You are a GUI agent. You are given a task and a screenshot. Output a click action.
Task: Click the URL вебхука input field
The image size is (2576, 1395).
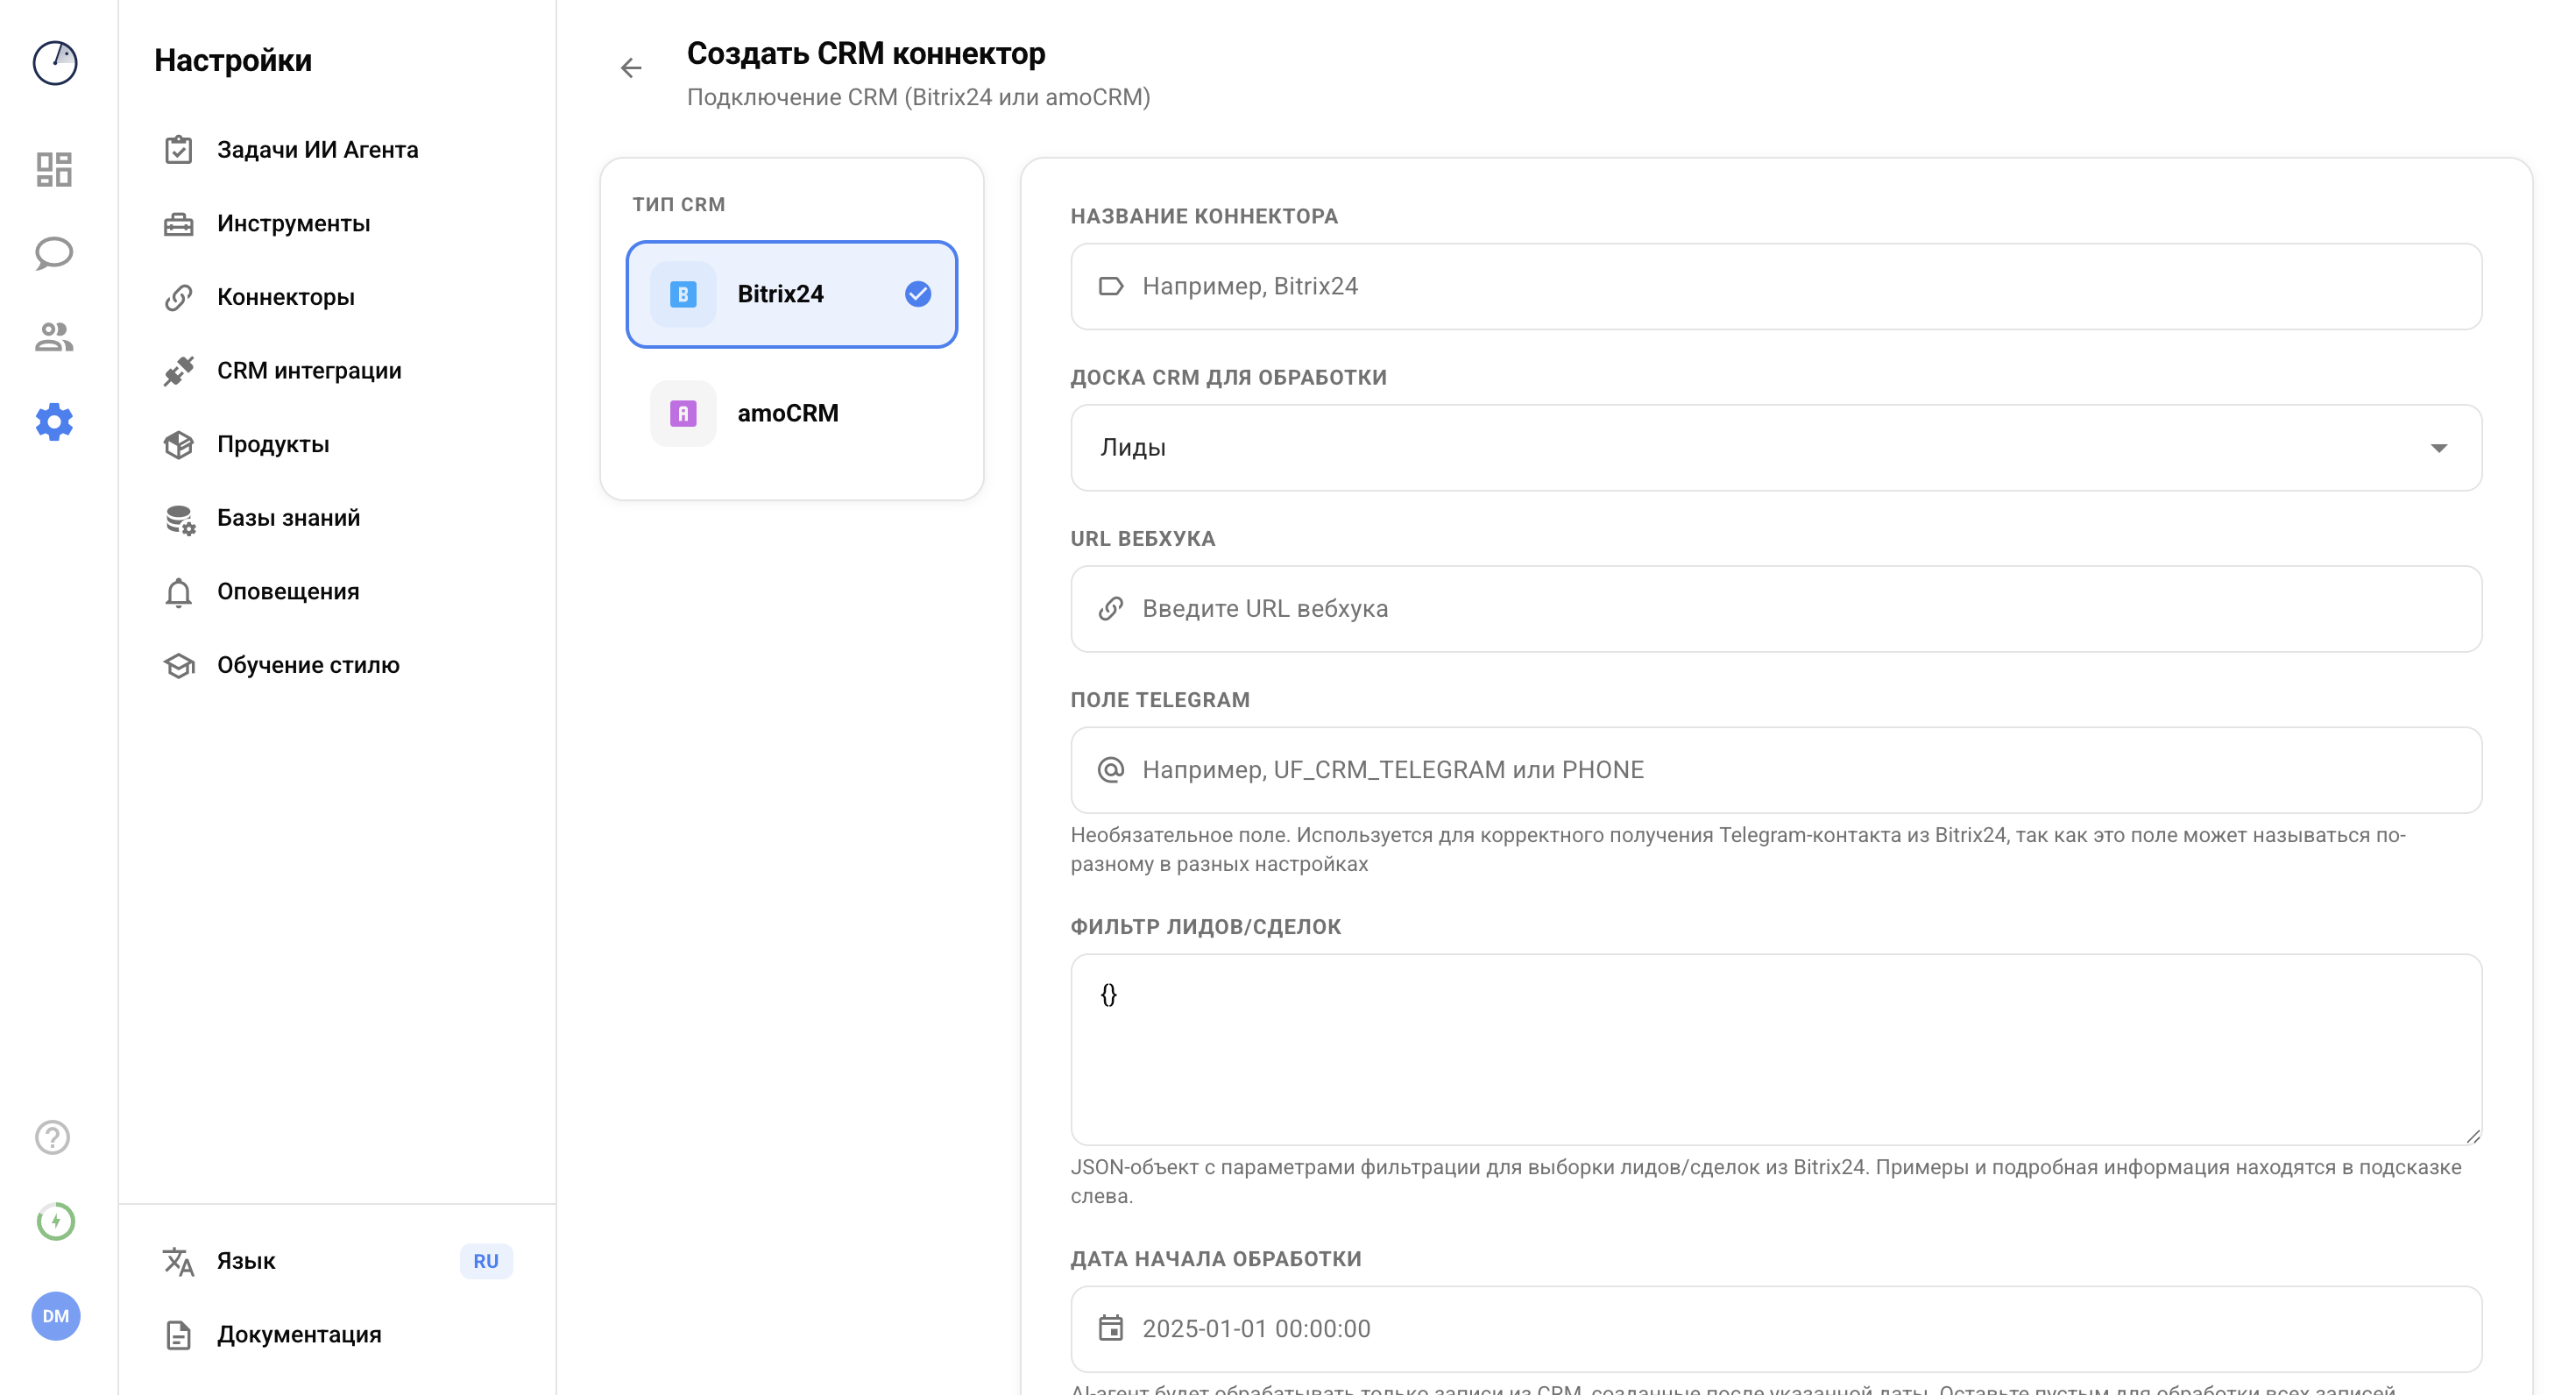point(1775,609)
